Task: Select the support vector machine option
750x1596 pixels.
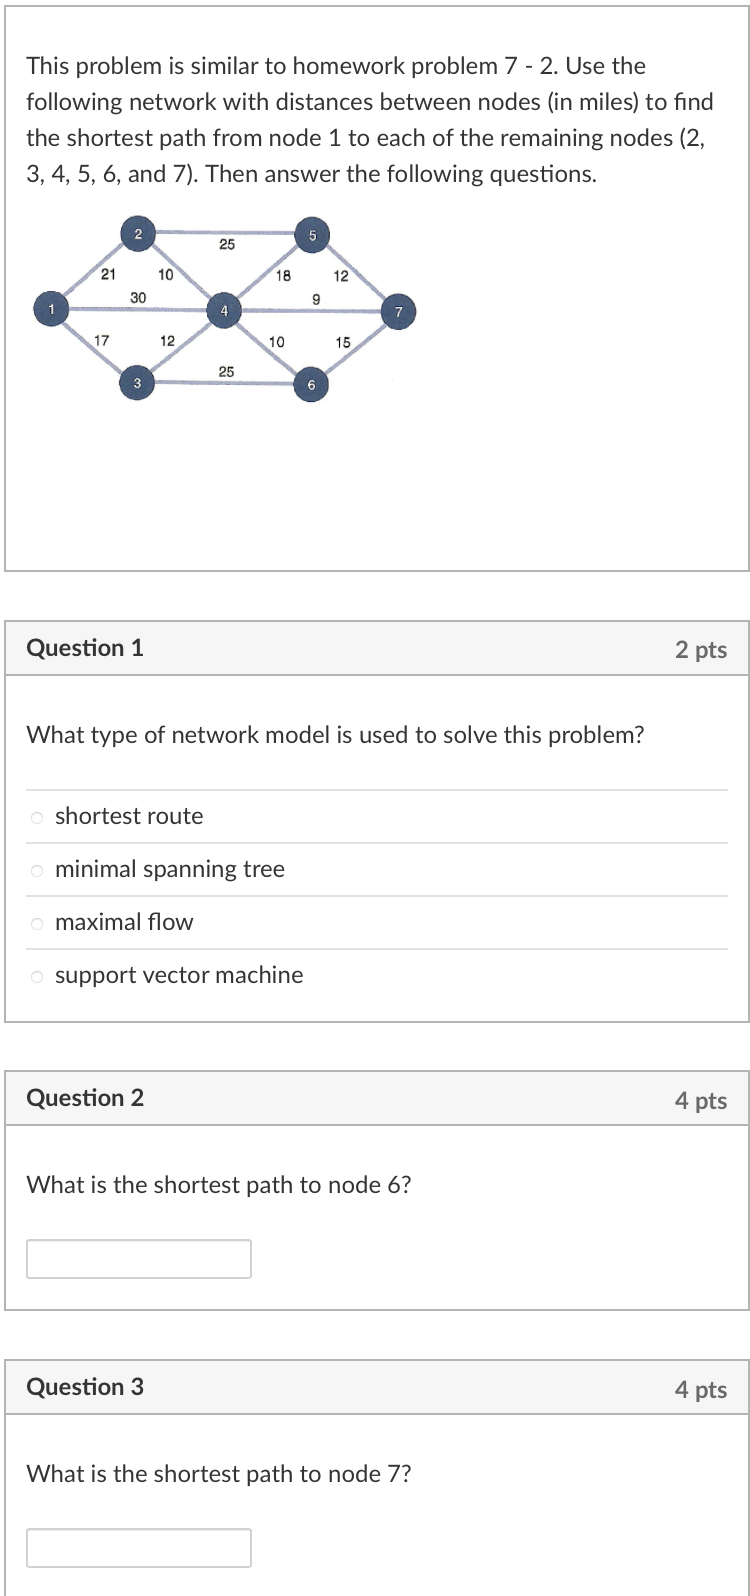Action: point(36,975)
